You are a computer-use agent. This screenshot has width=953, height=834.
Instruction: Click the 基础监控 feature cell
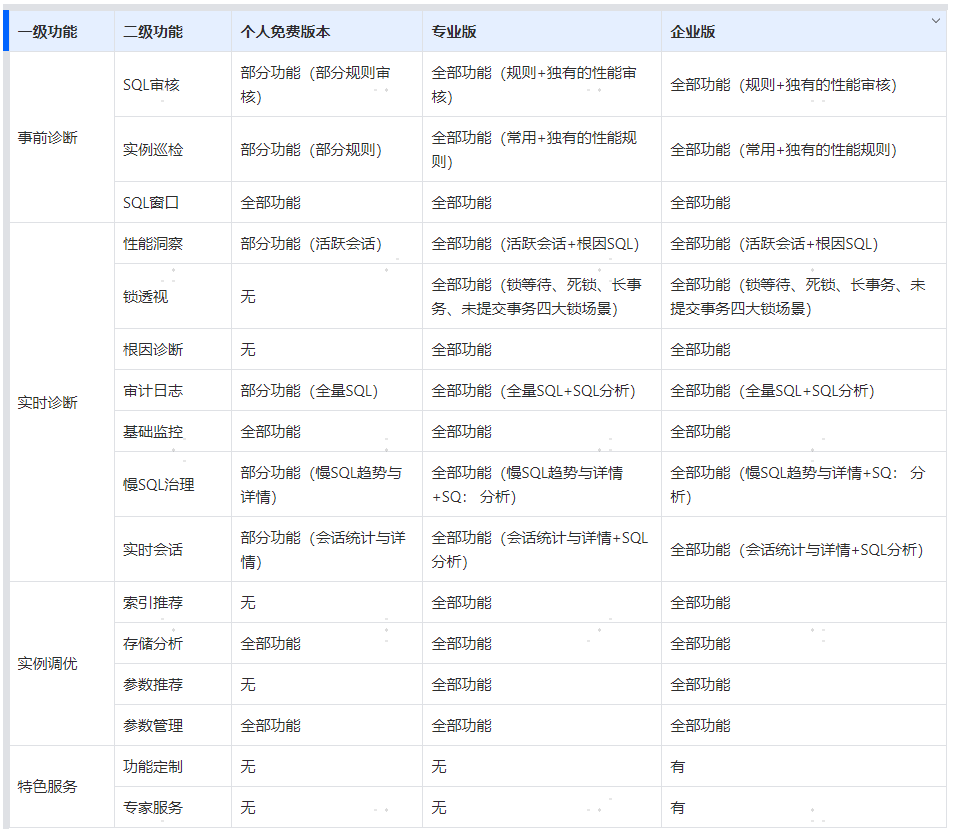pos(173,432)
